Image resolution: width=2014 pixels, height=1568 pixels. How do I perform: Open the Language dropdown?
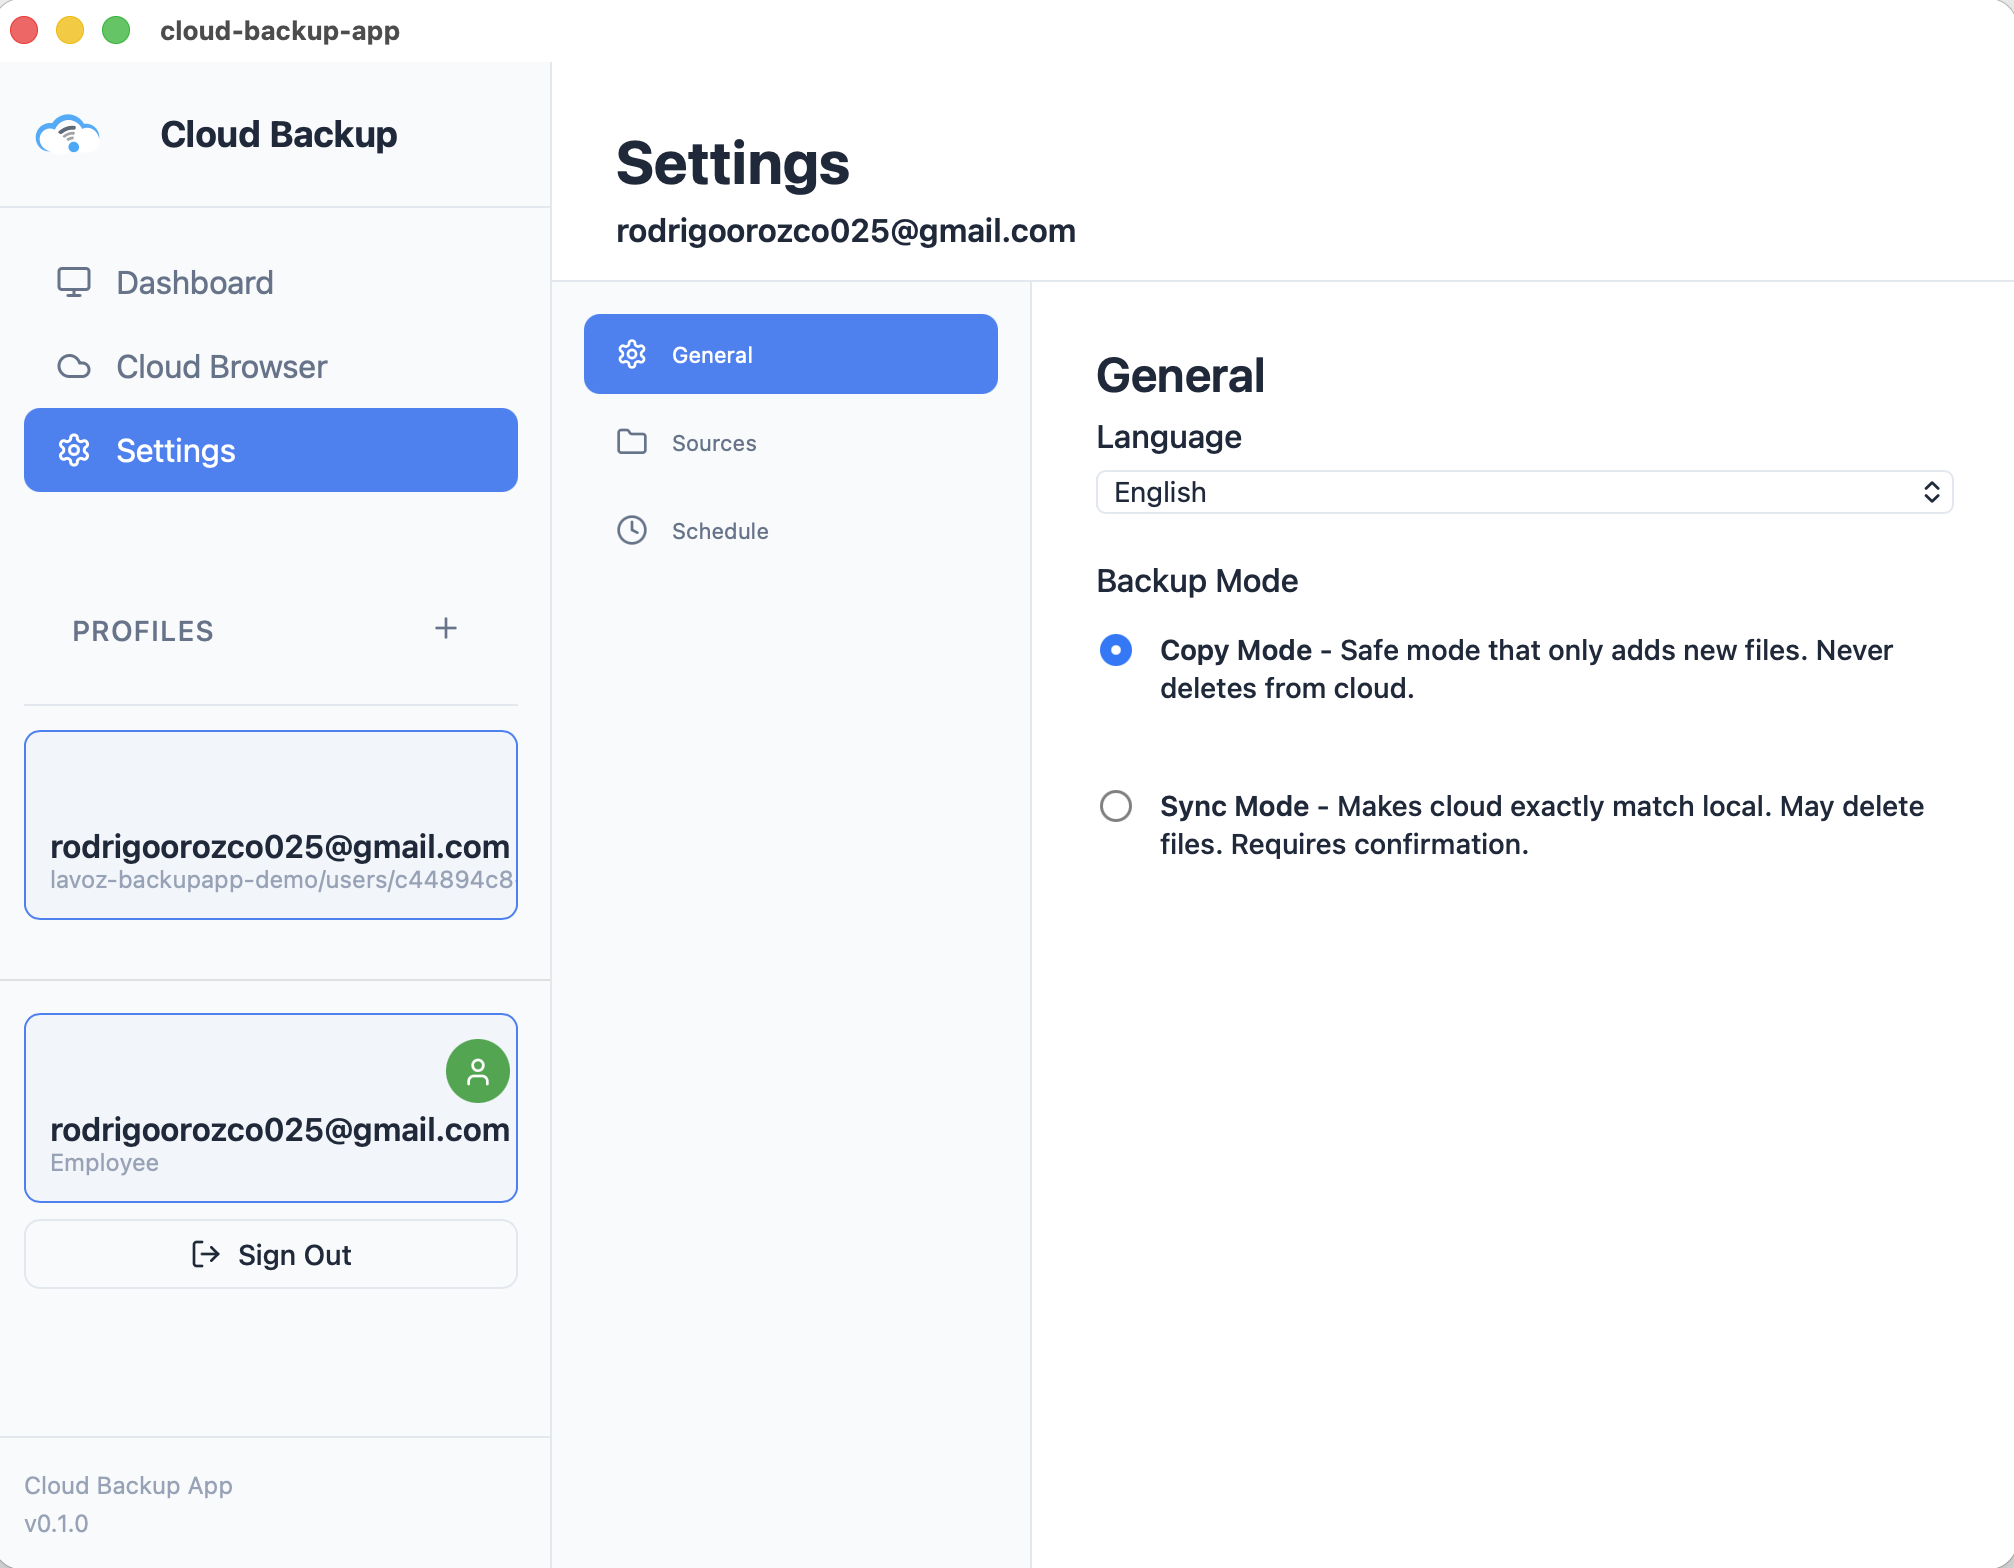pyautogui.click(x=1522, y=492)
